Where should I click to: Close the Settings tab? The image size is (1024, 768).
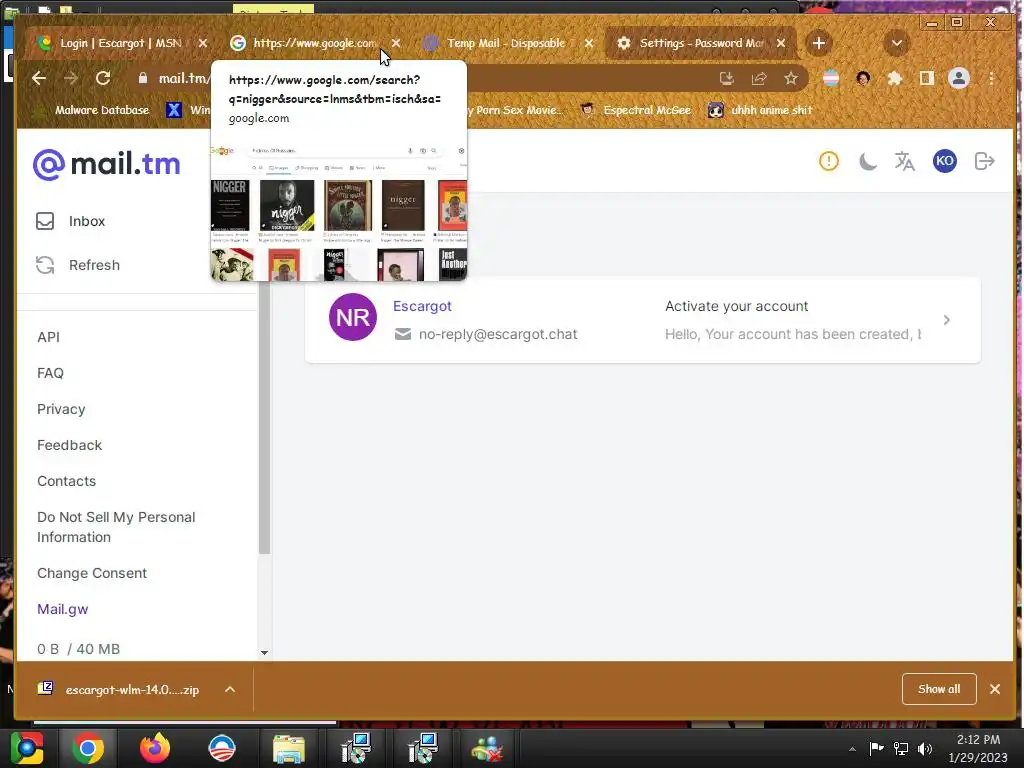(781, 43)
